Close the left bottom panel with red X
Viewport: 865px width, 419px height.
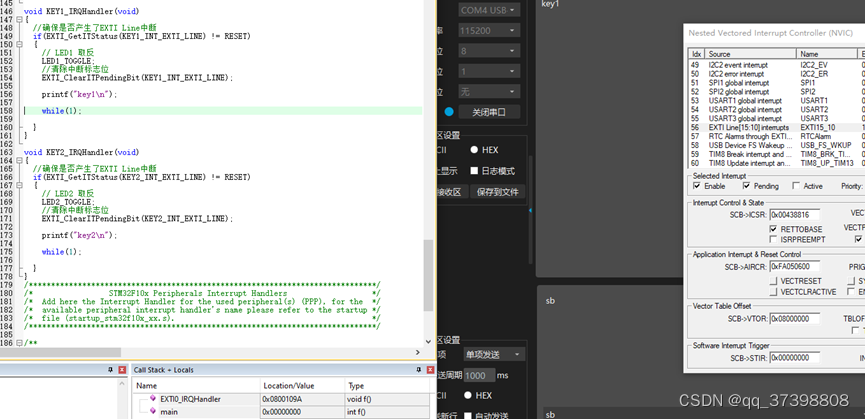click(x=122, y=370)
